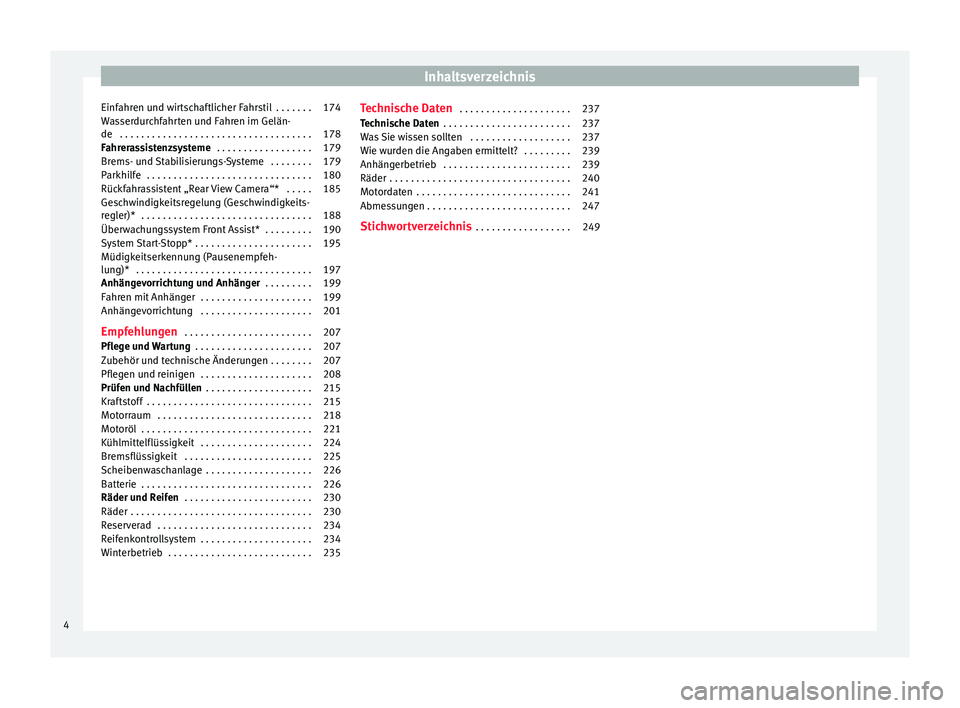This screenshot has height=708, width=960.
Task: Click the 'Motoröl' entry
Action: (220, 429)
